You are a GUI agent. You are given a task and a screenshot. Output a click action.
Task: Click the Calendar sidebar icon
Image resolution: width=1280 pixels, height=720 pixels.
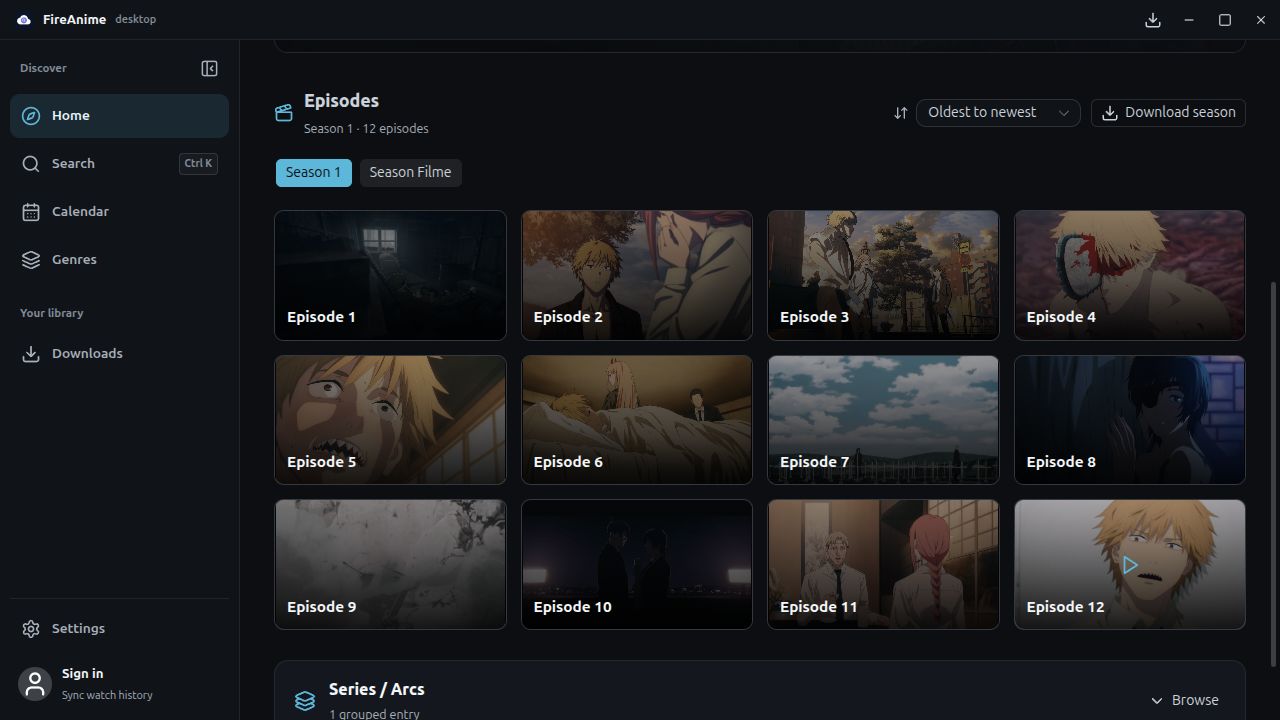[x=31, y=212]
